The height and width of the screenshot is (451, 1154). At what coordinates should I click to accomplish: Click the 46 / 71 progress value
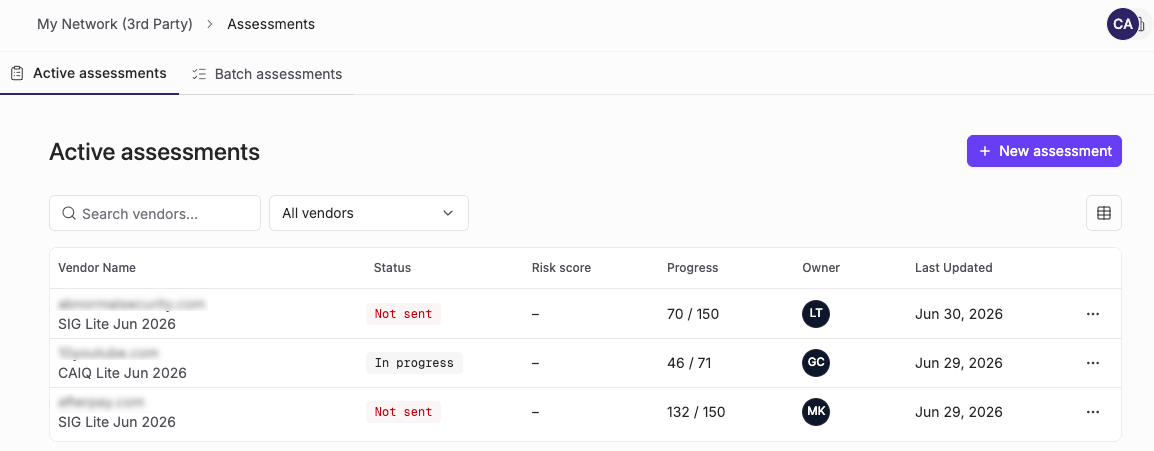tap(689, 363)
